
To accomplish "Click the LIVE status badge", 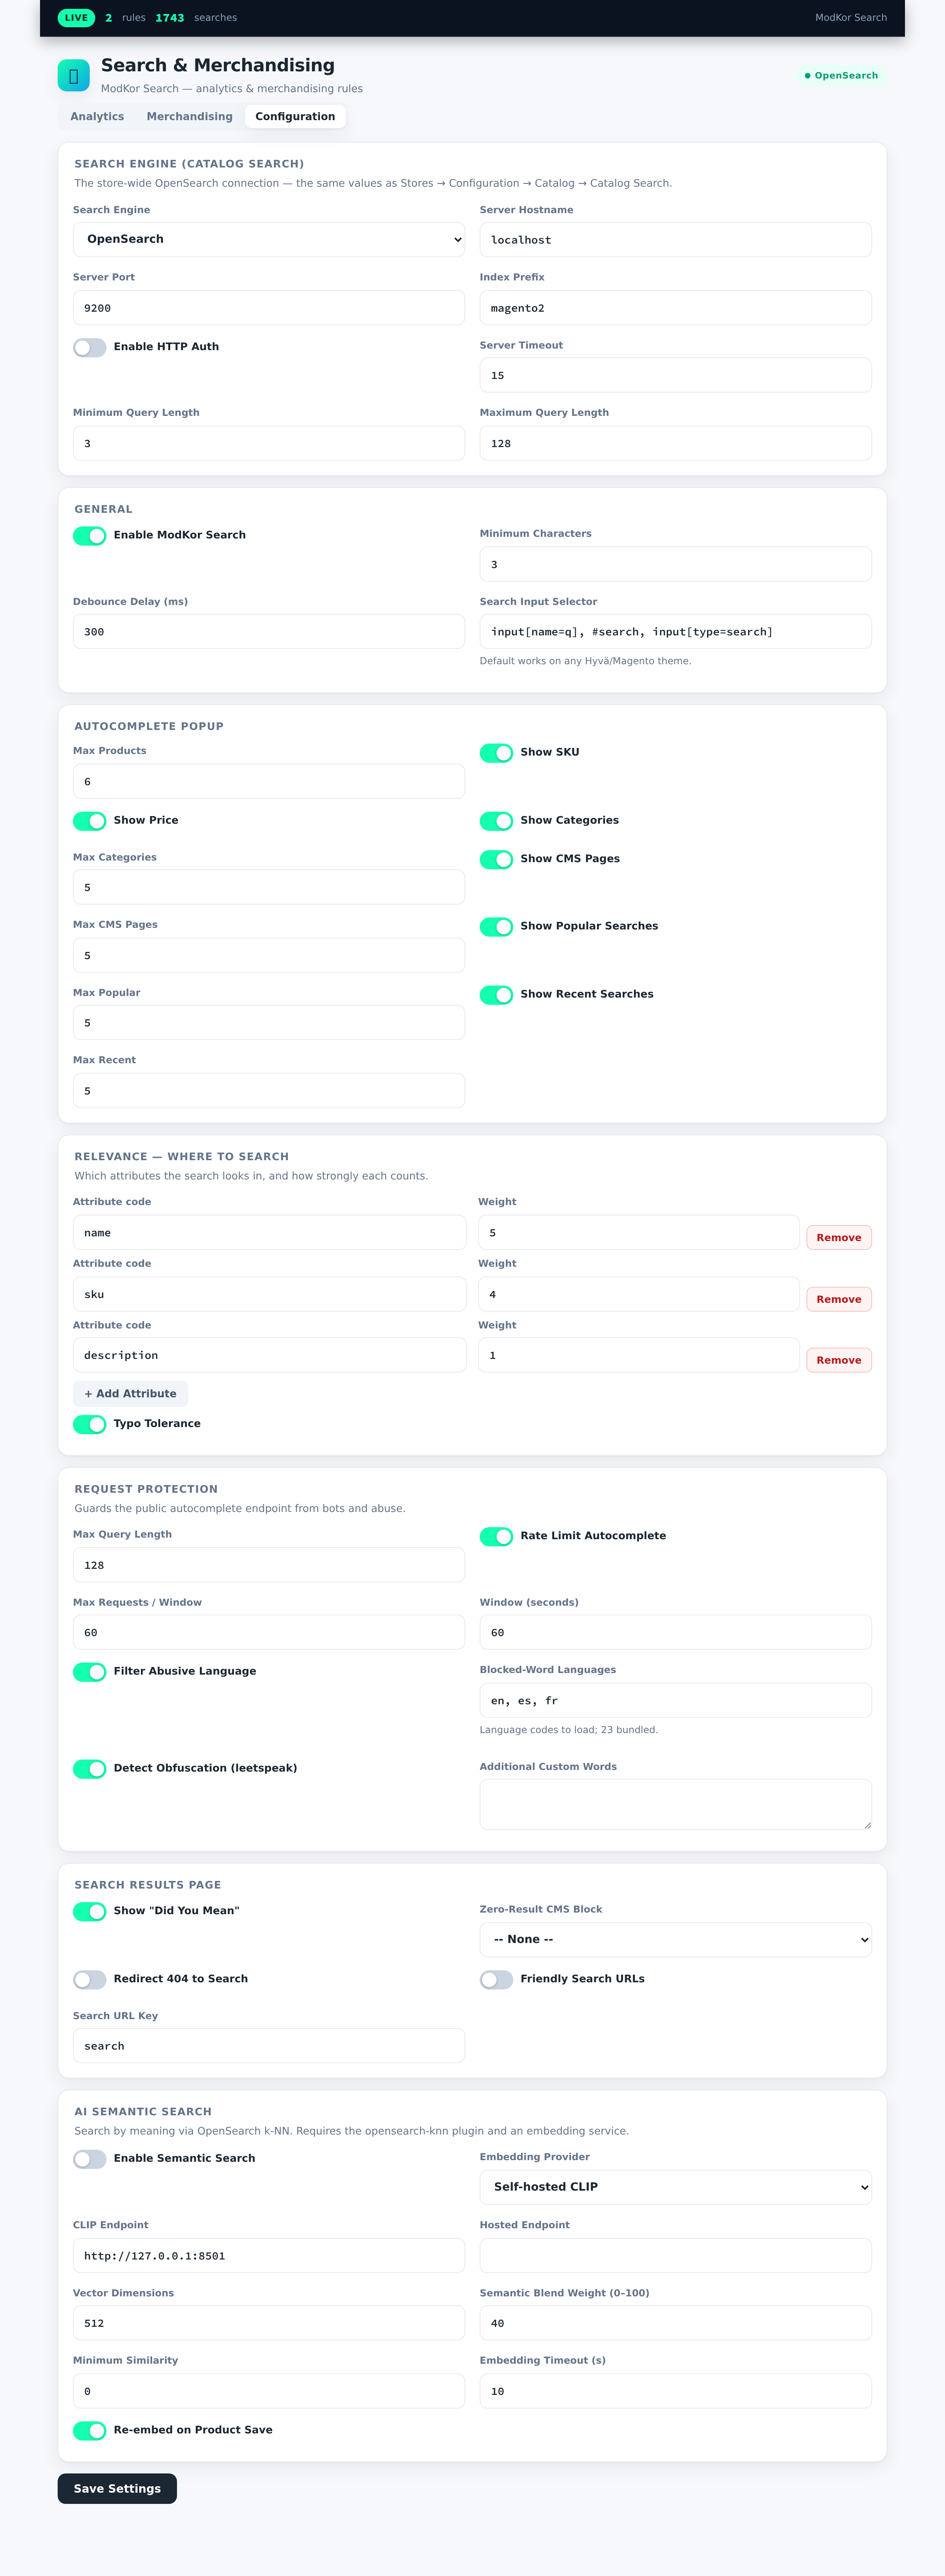I will [x=76, y=18].
